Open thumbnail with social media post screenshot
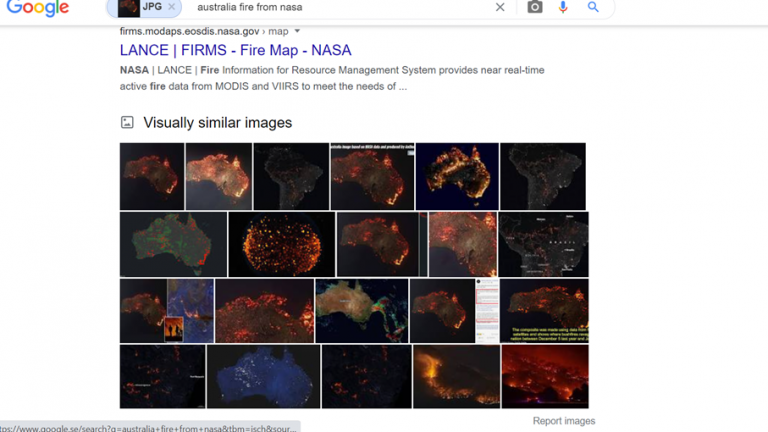The height and width of the screenshot is (432, 768). [454, 311]
